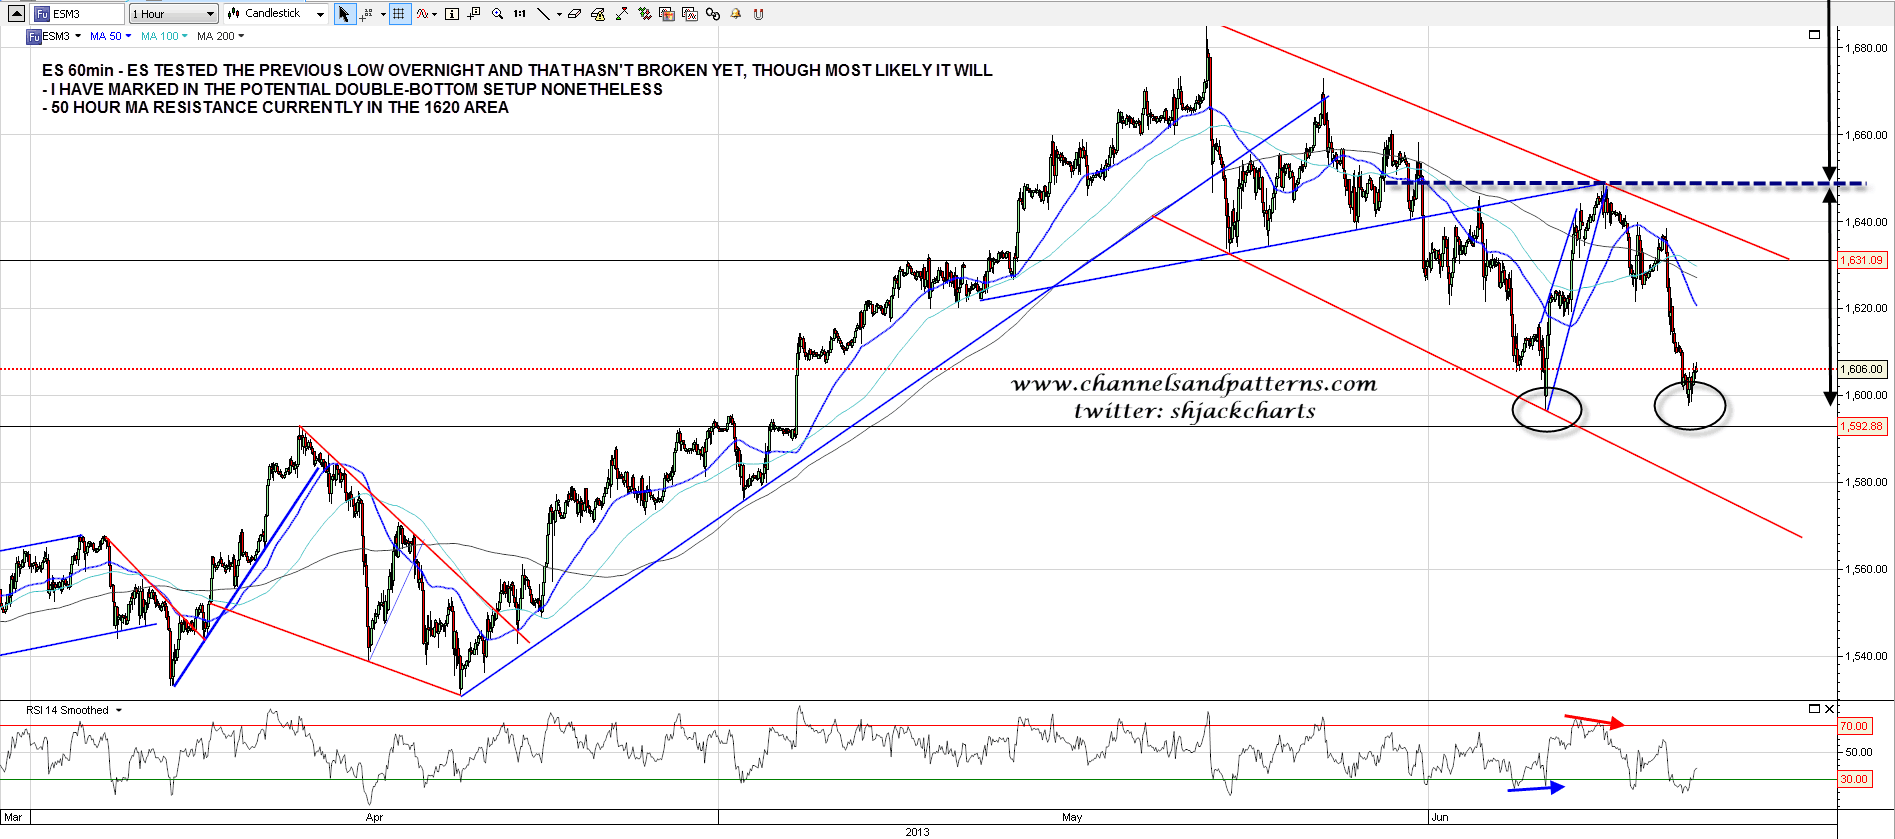Screen dimensions: 1895x839
Task: Click the linked charts chain icon
Action: 712,14
